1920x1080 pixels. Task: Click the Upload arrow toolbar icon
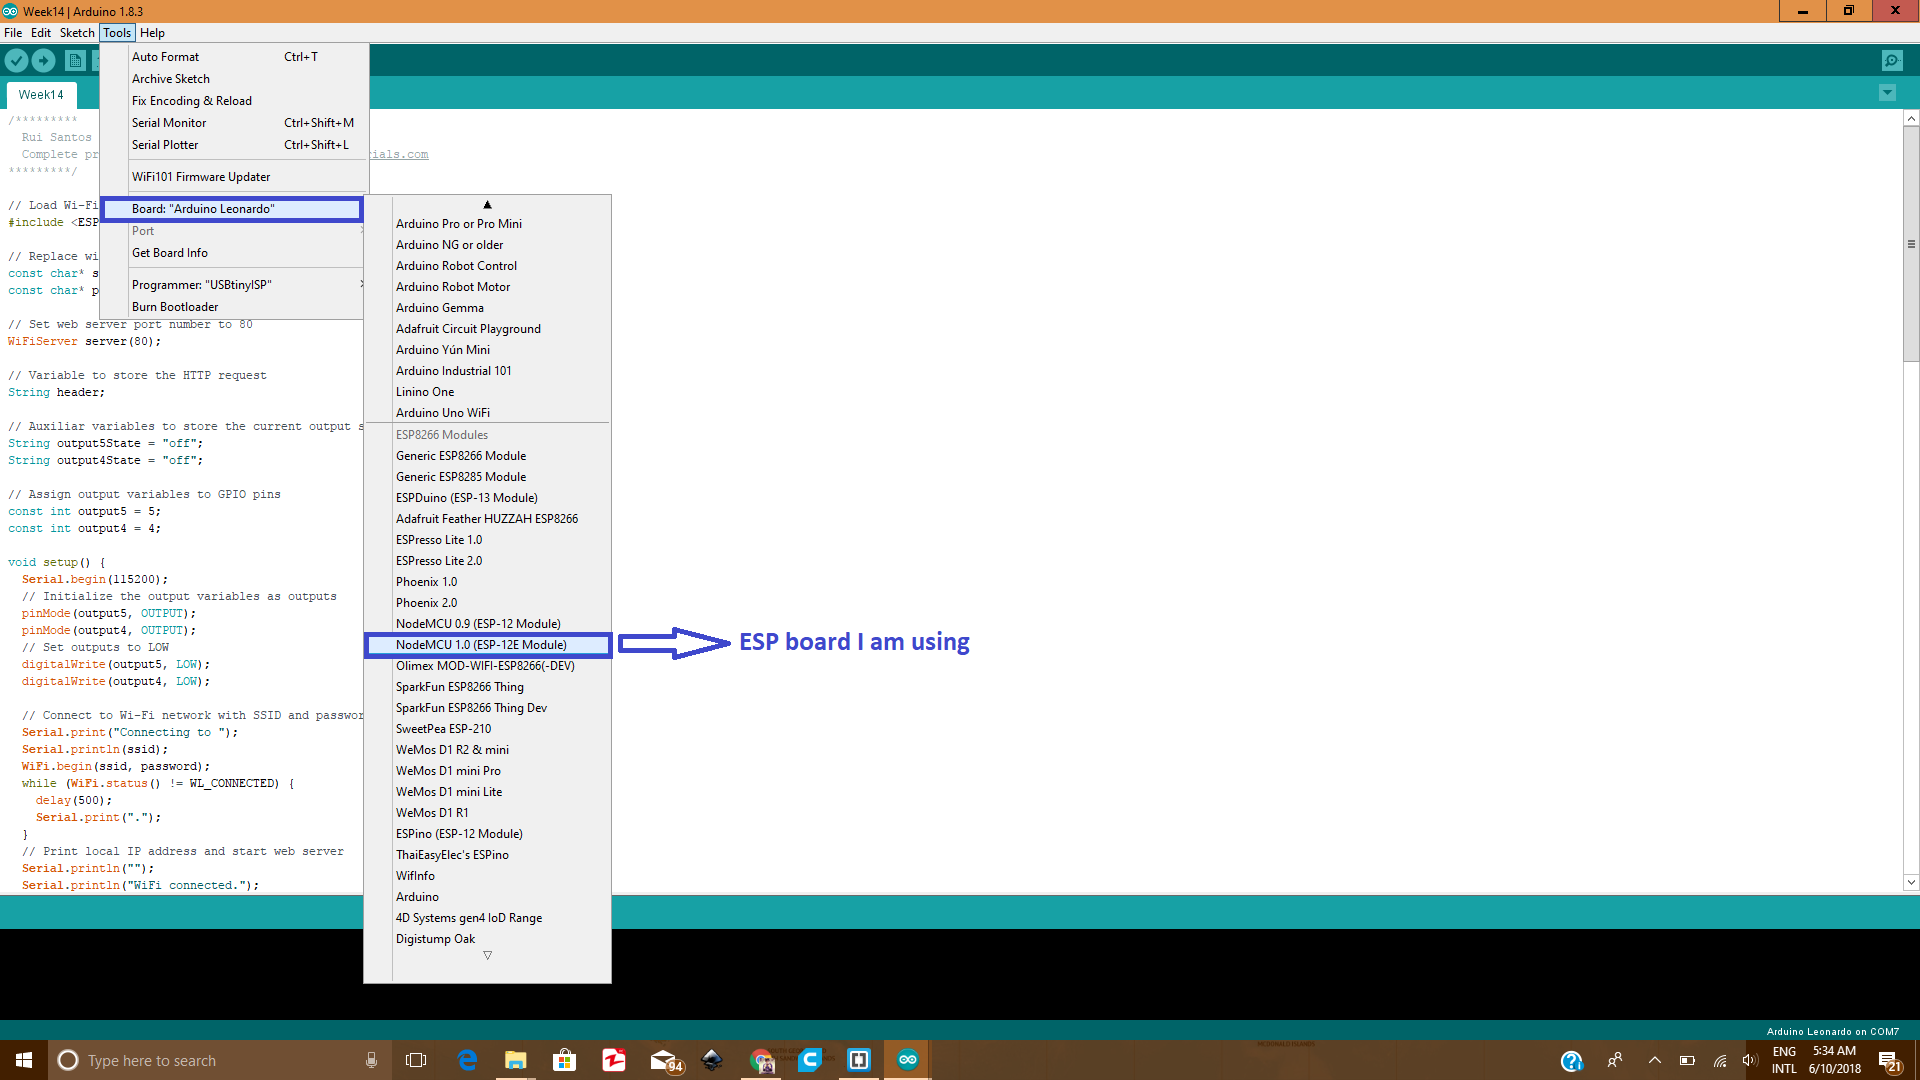(x=43, y=61)
